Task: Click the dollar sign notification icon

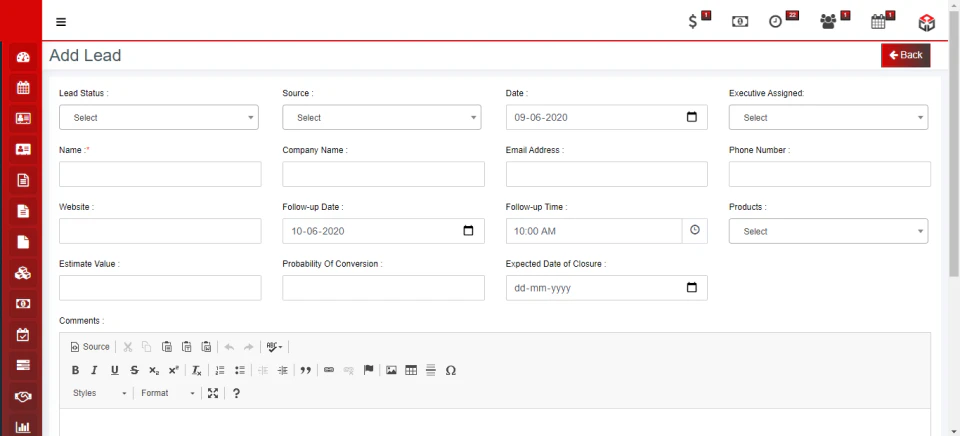Action: click(x=693, y=22)
